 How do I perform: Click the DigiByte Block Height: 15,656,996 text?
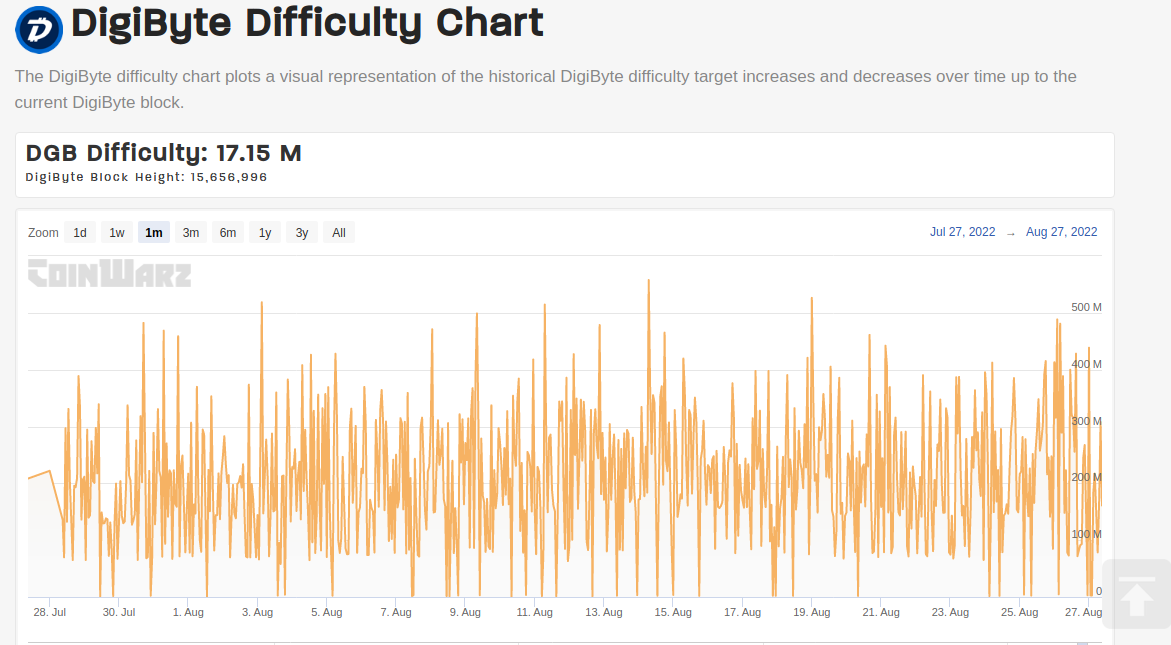[x=146, y=178]
